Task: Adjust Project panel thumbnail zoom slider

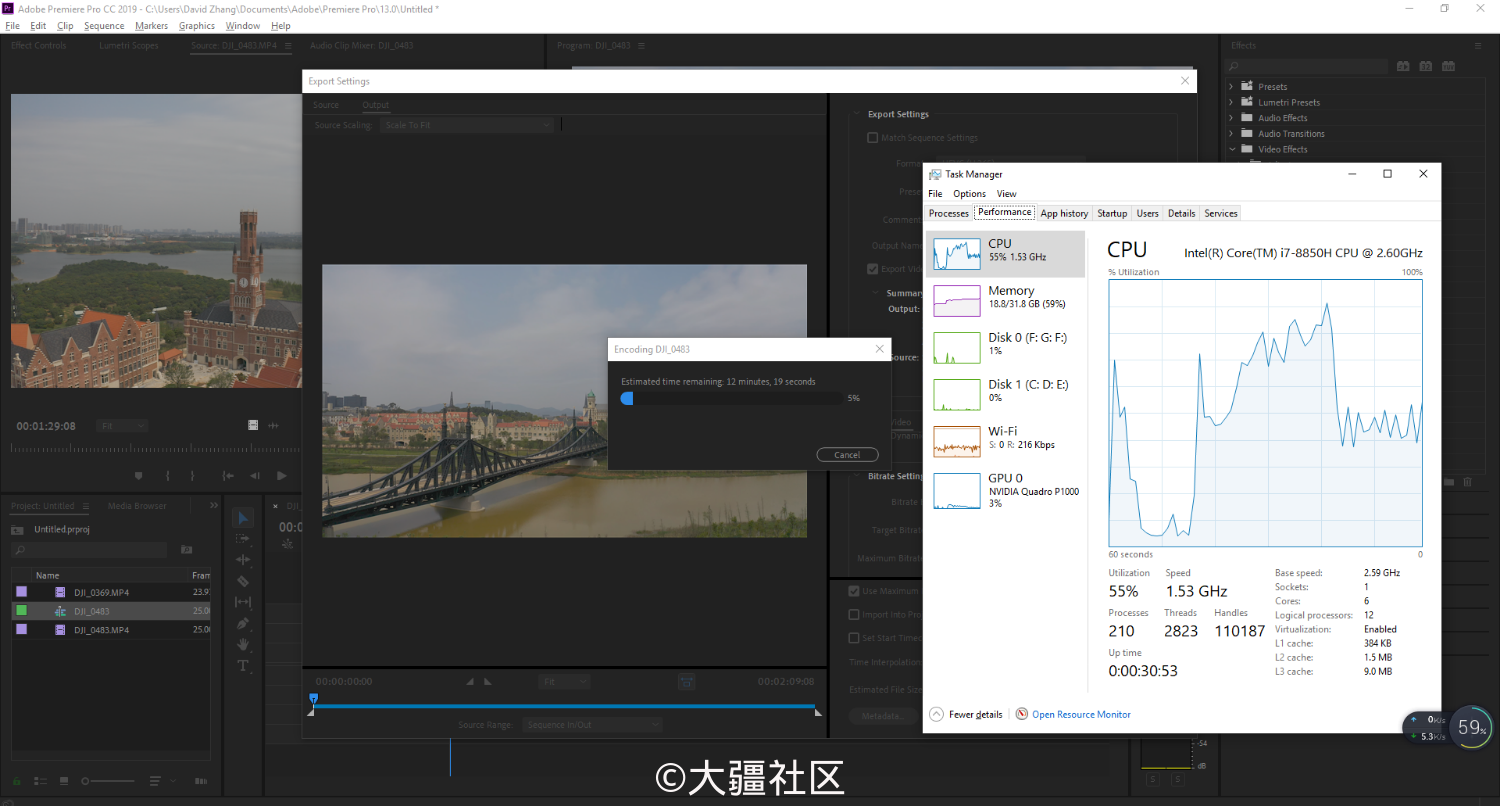Action: (108, 780)
